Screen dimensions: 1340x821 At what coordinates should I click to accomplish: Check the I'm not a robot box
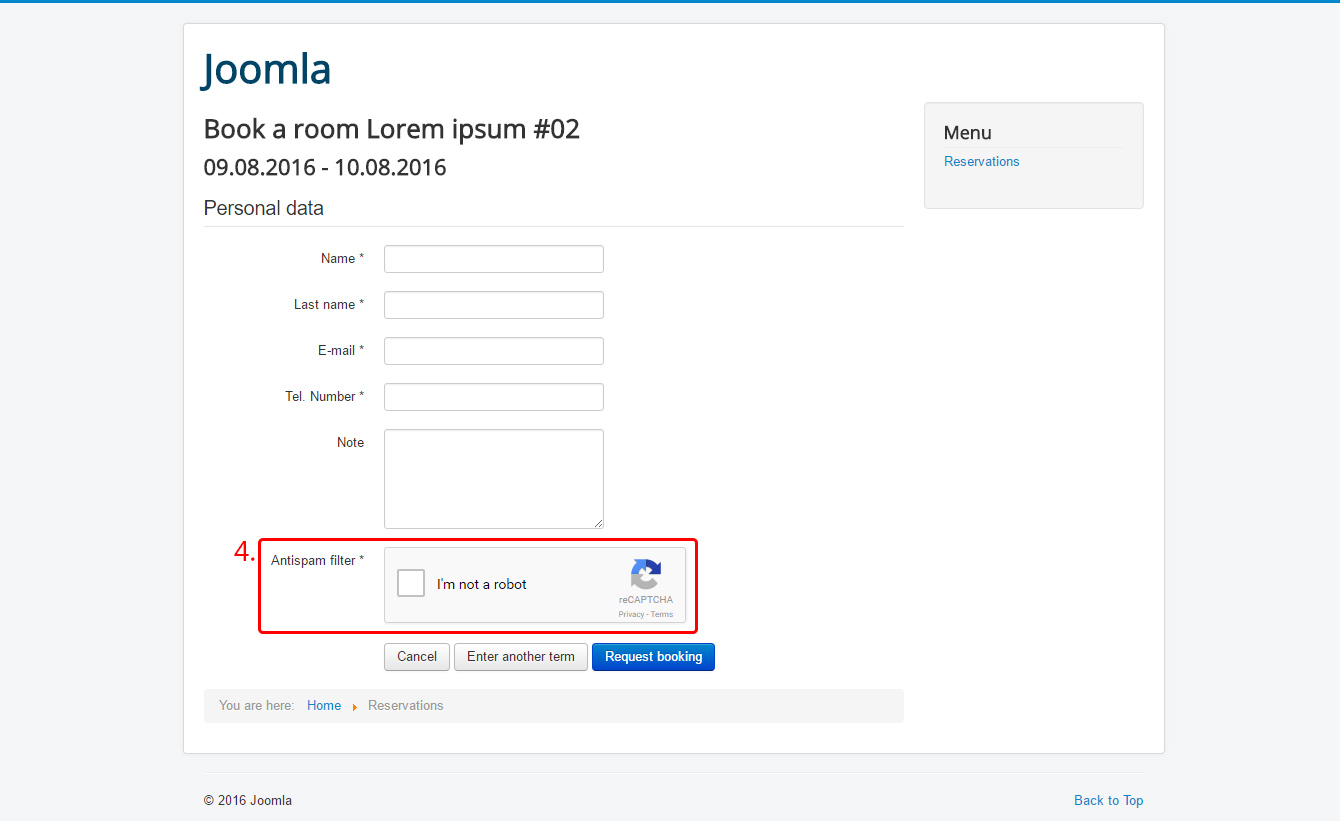[411, 583]
